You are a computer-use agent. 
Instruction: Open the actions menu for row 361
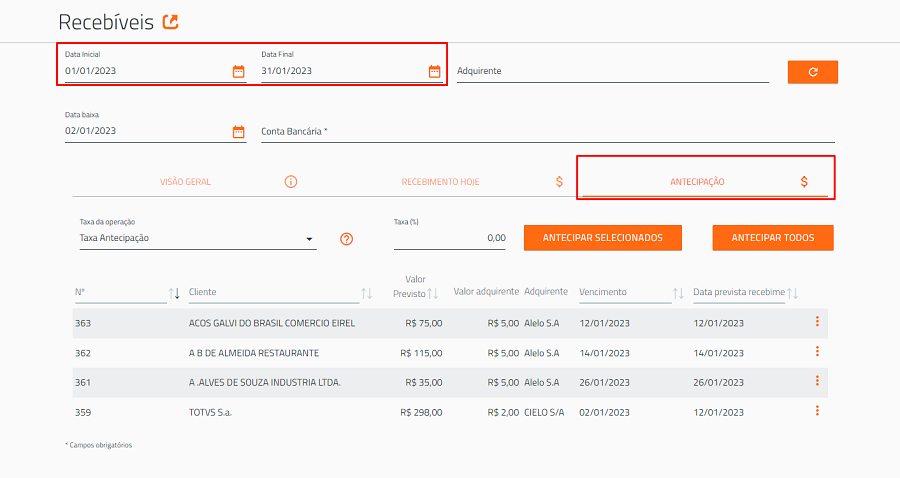point(817,381)
